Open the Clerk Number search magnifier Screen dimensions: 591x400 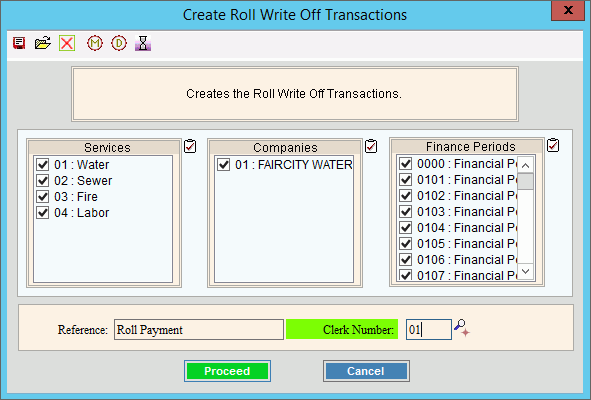[462, 328]
